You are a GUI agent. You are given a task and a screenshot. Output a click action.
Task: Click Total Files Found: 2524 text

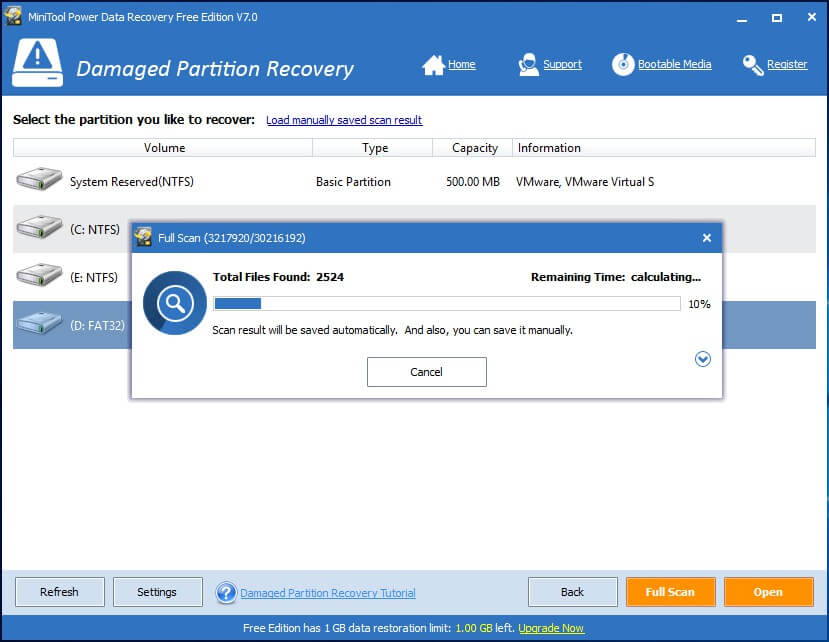pos(278,277)
